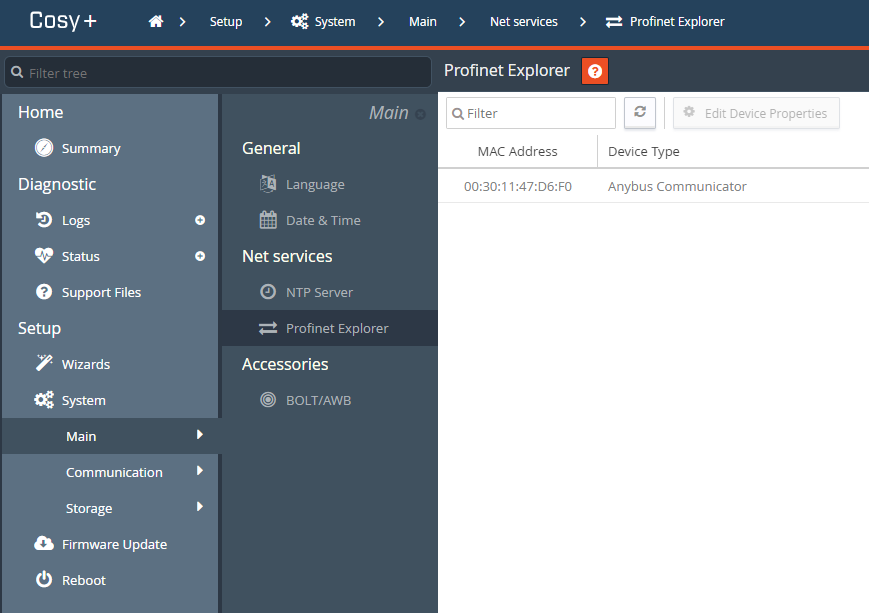Expand the Communication submenu arrow

tap(200, 471)
